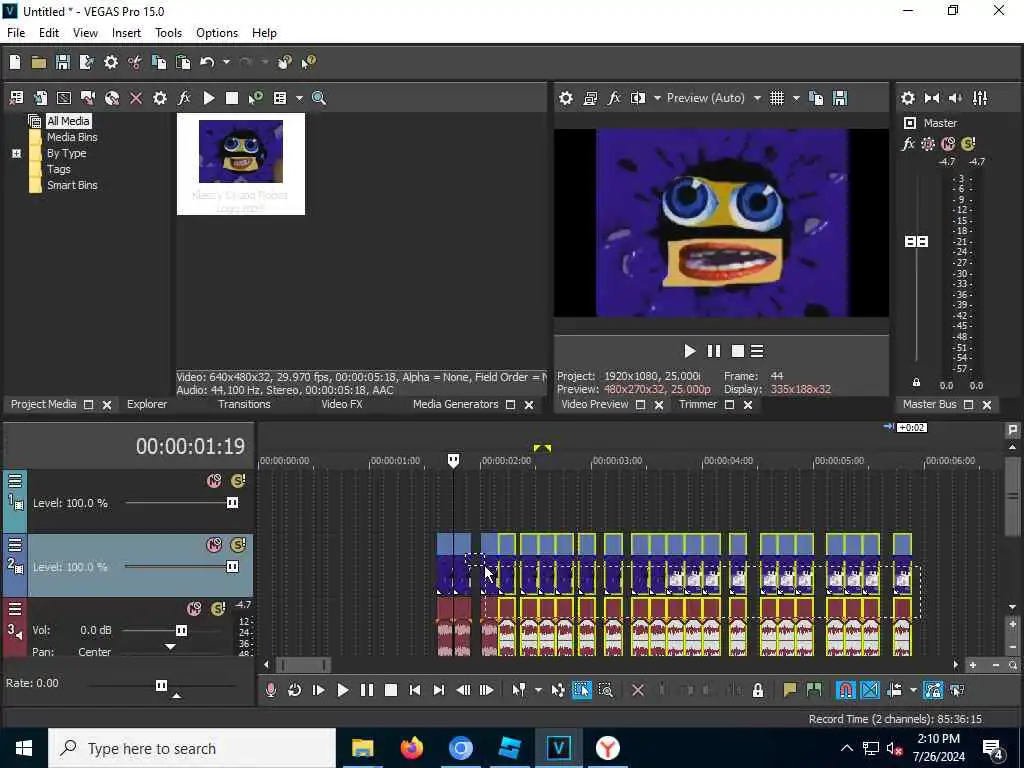Open Master Bus audio properties gear

908,98
